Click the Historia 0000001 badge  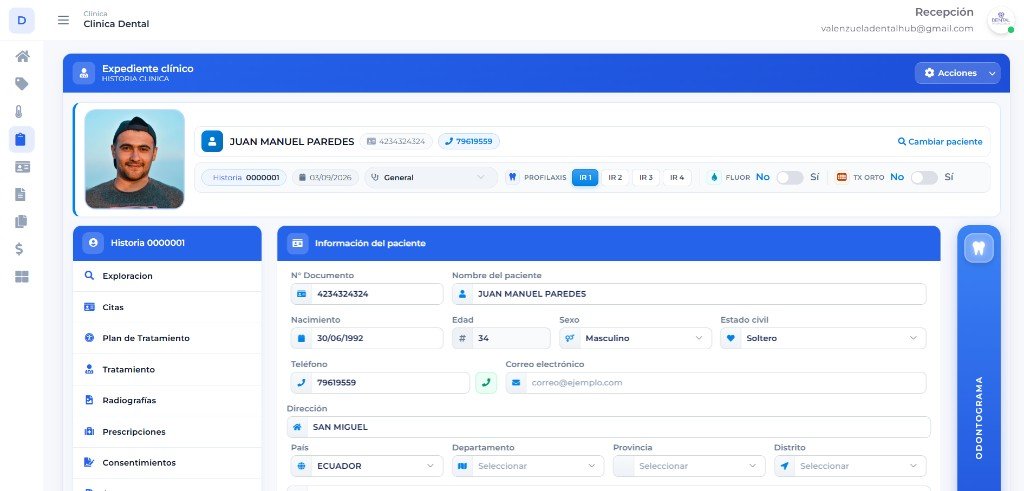[244, 178]
